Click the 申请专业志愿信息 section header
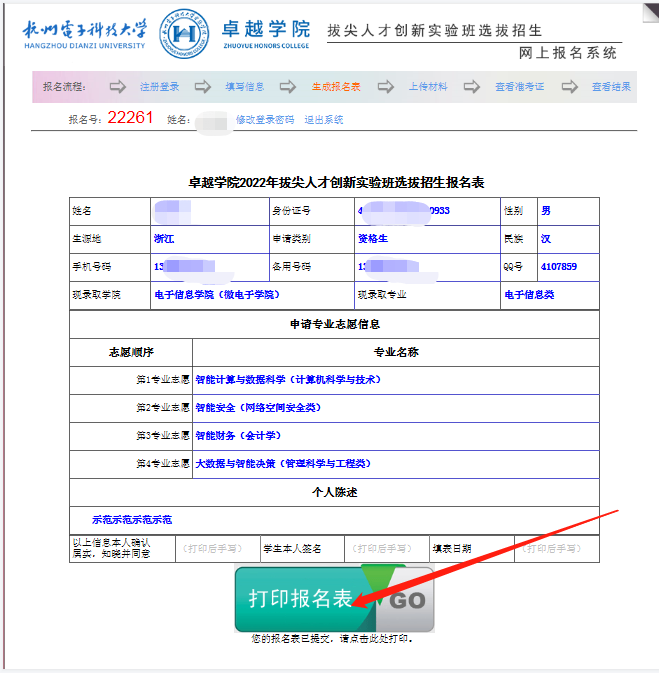Screen dimensions: 659x673 tap(335, 324)
